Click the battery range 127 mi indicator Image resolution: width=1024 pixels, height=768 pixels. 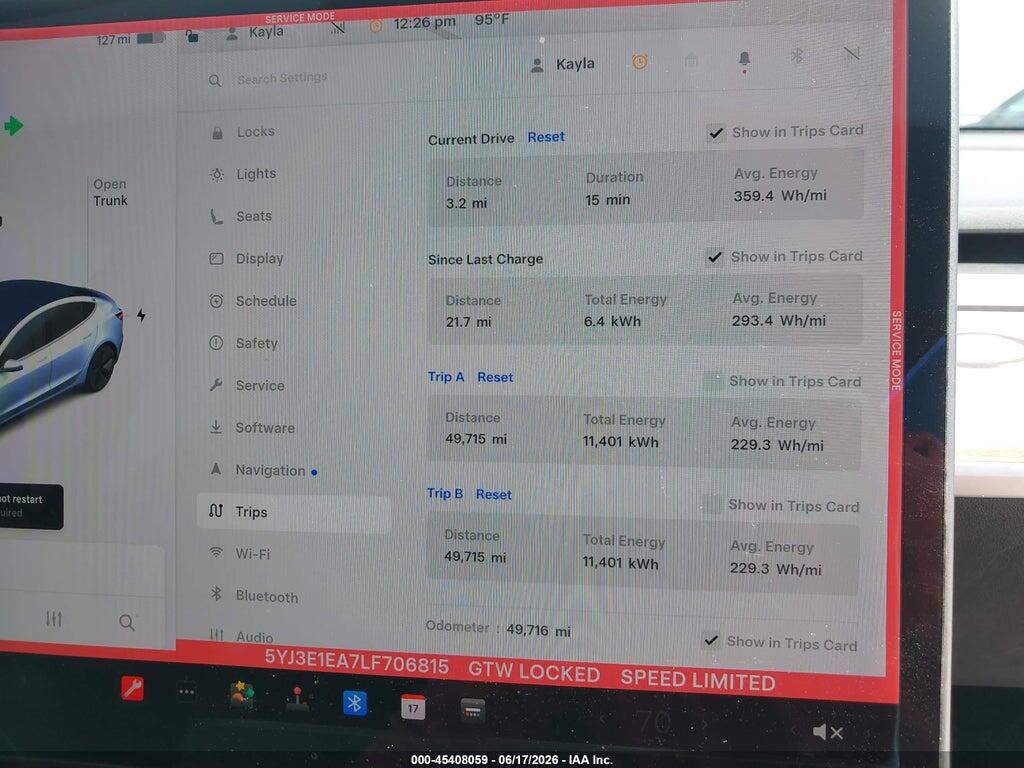pyautogui.click(x=131, y=39)
